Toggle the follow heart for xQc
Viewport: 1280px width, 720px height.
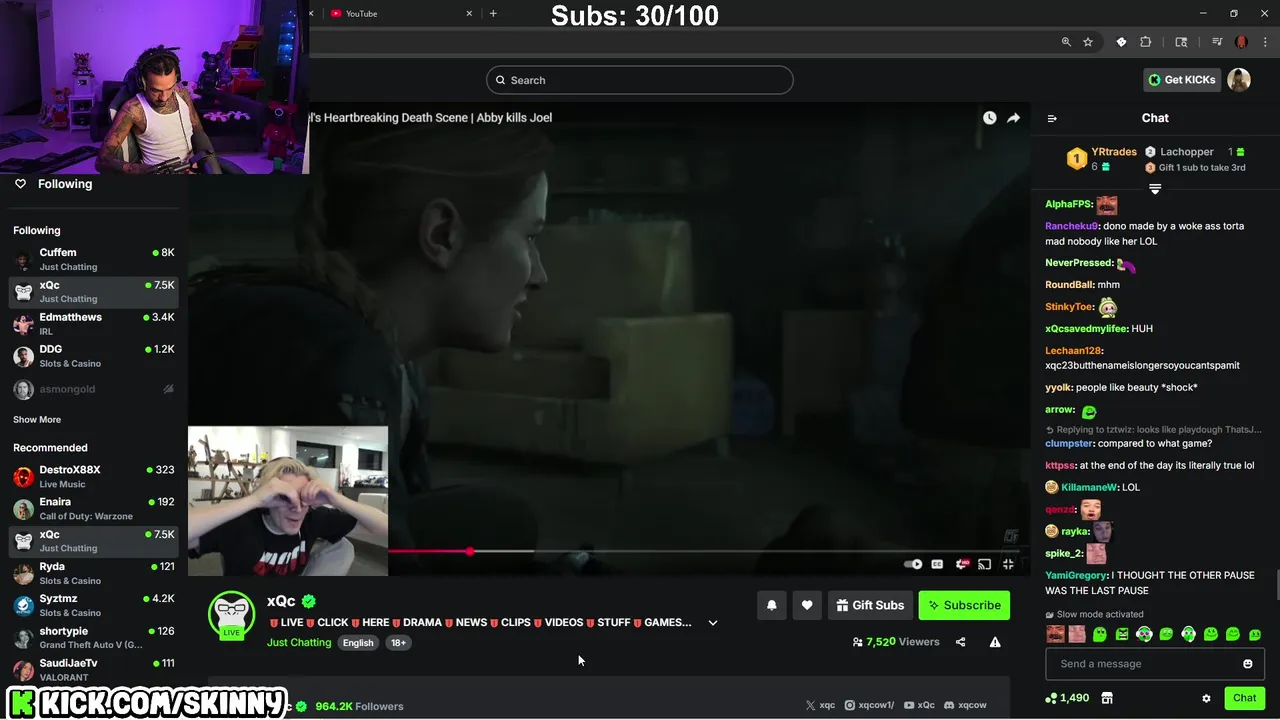(807, 605)
